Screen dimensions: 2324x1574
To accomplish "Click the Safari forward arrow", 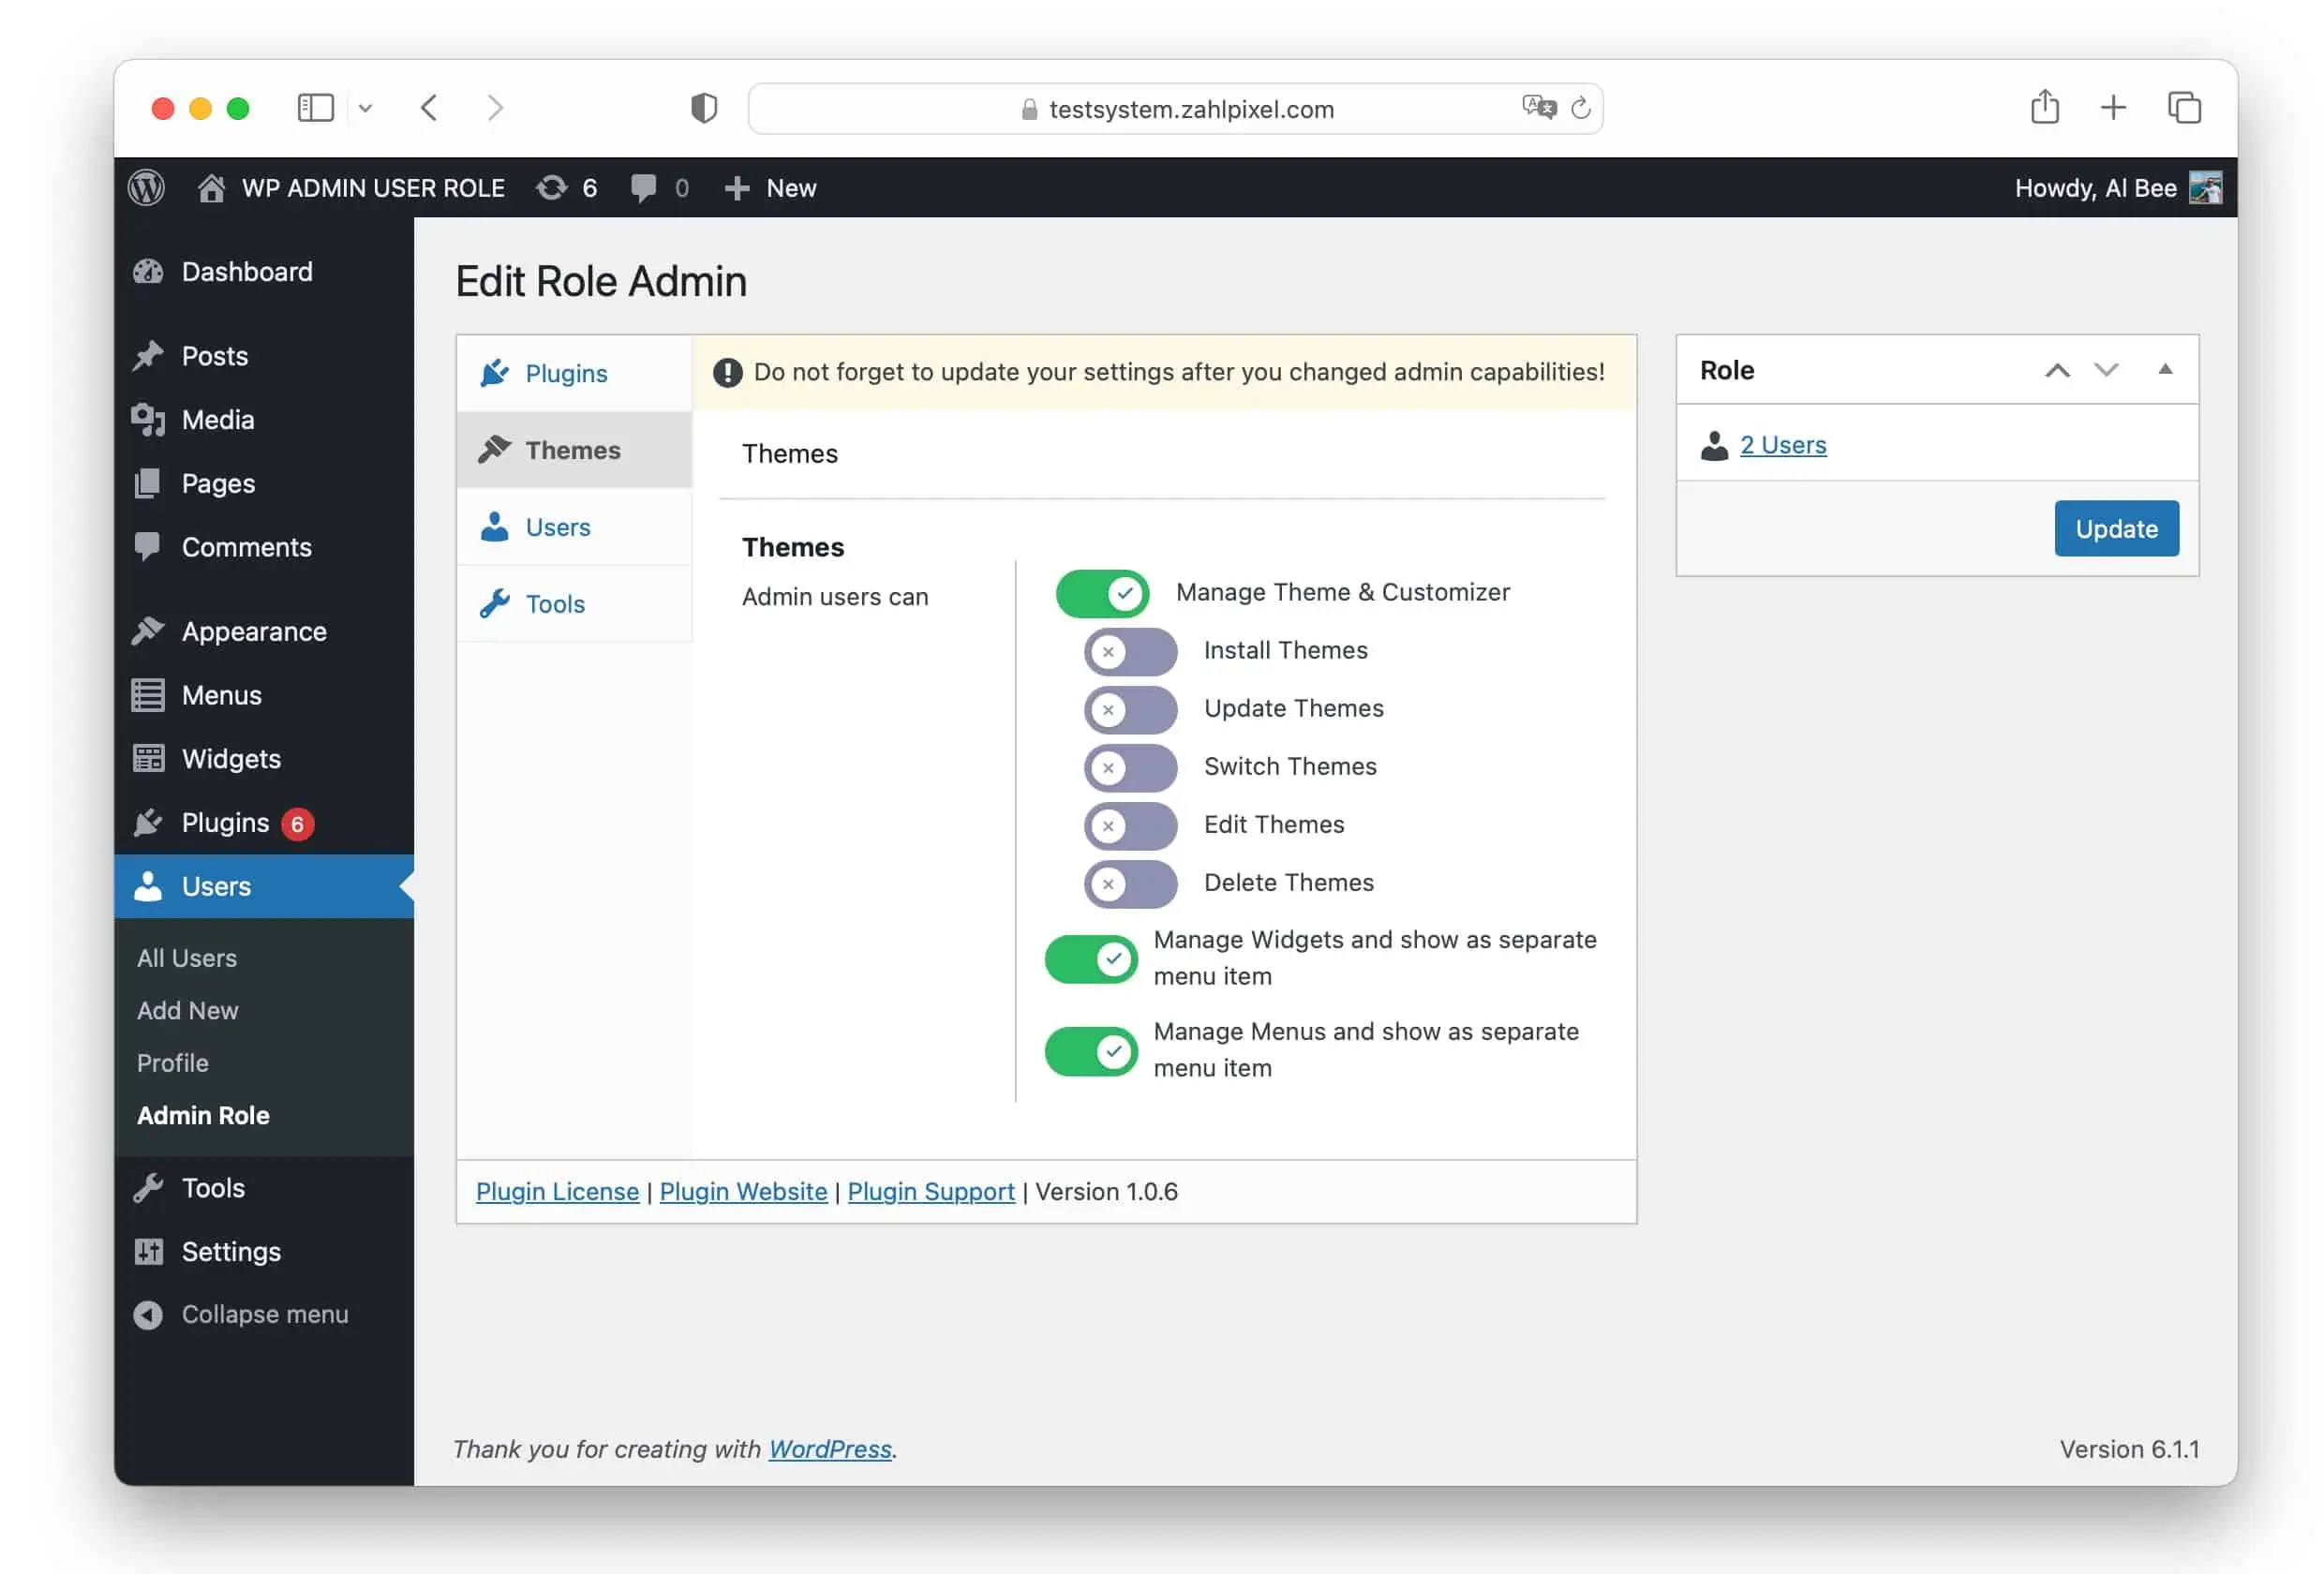I will click(495, 107).
